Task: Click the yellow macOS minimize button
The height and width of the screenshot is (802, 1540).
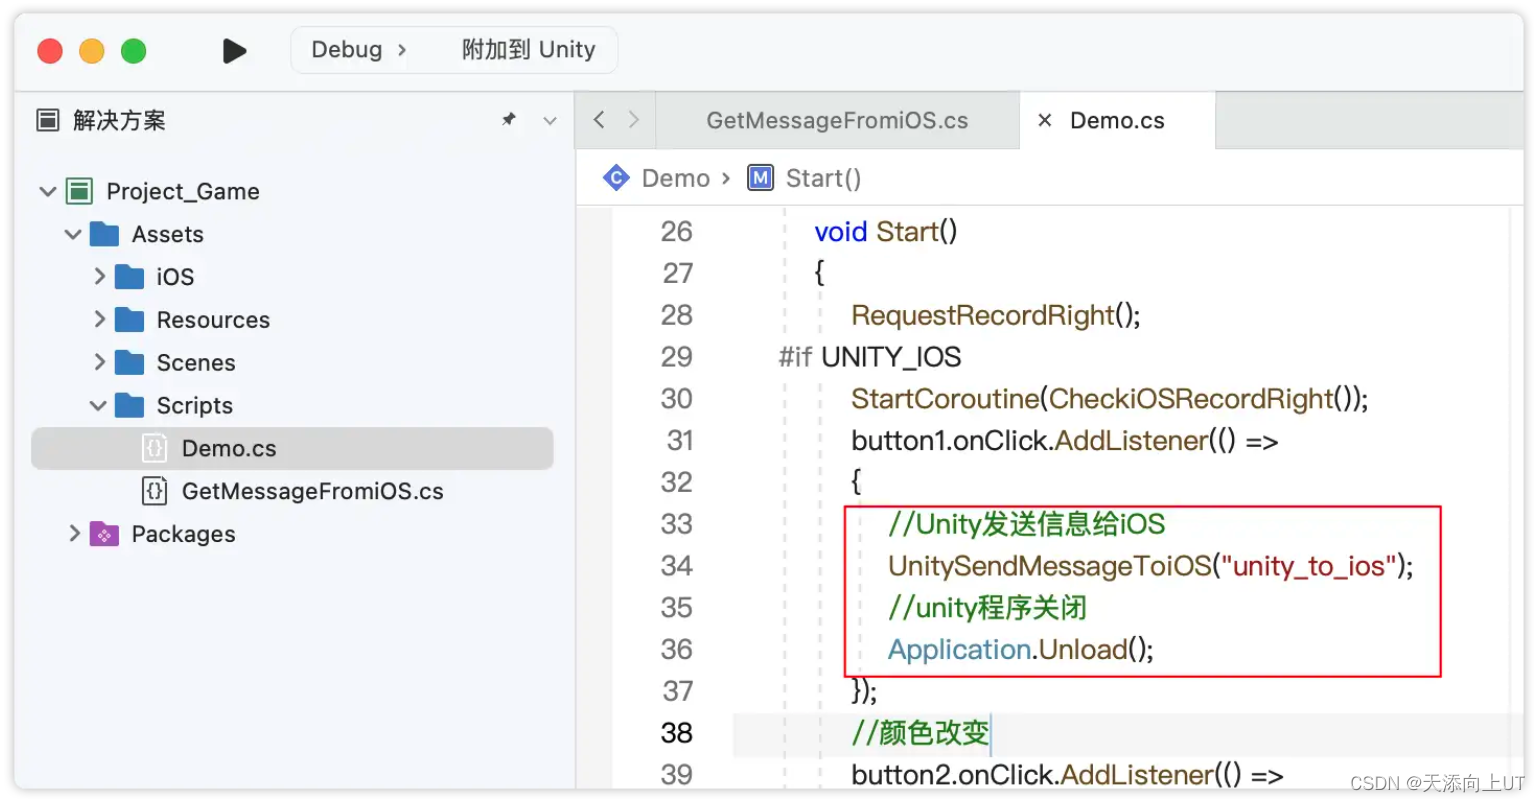Action: coord(91,50)
